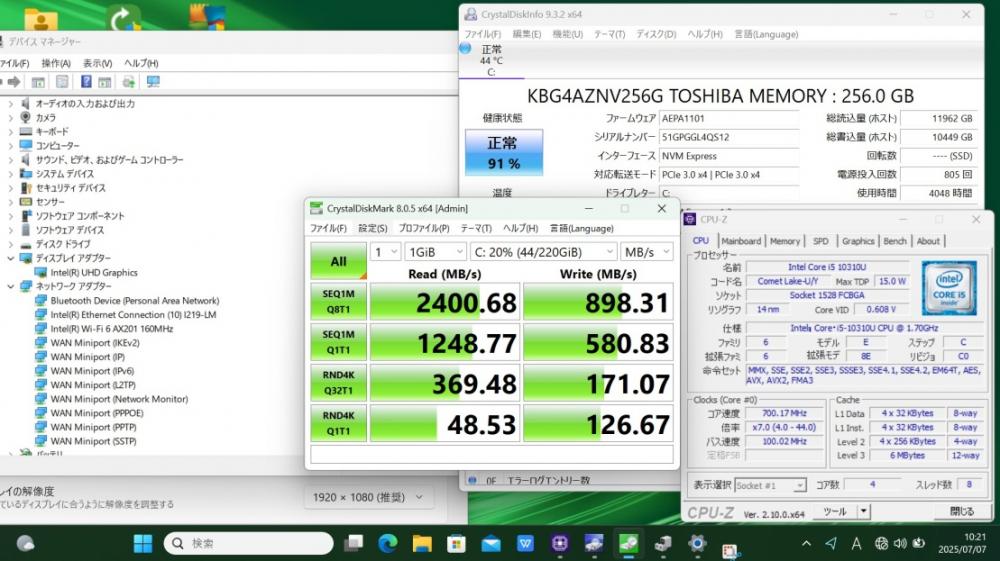Expand the キーボード category
This screenshot has width=1000, height=561.
click(10, 131)
